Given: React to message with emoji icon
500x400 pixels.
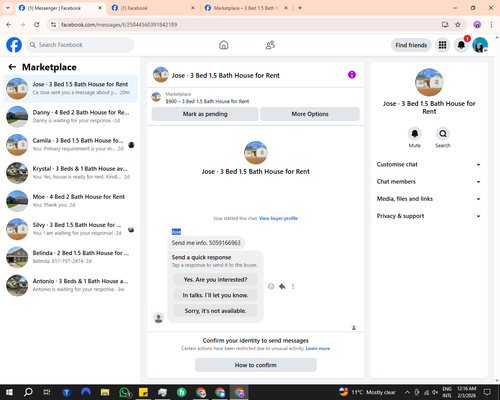Looking at the screenshot, I should (271, 286).
